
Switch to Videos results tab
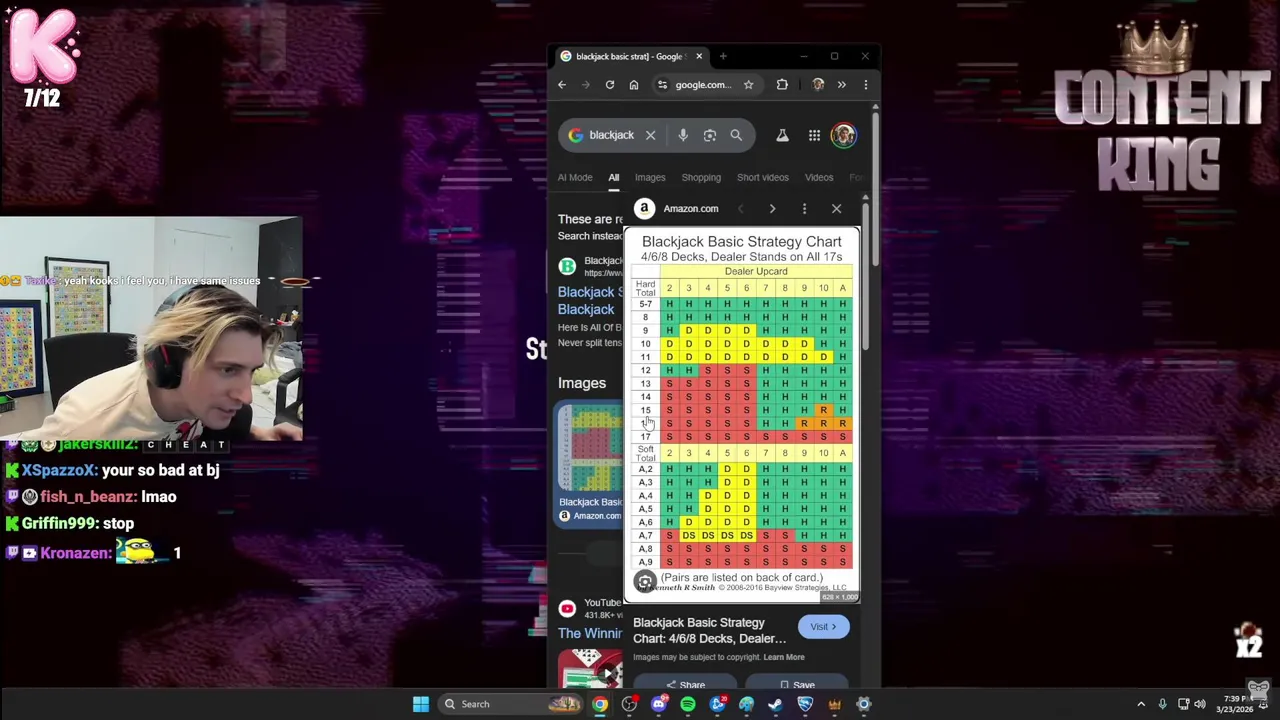[x=819, y=177]
